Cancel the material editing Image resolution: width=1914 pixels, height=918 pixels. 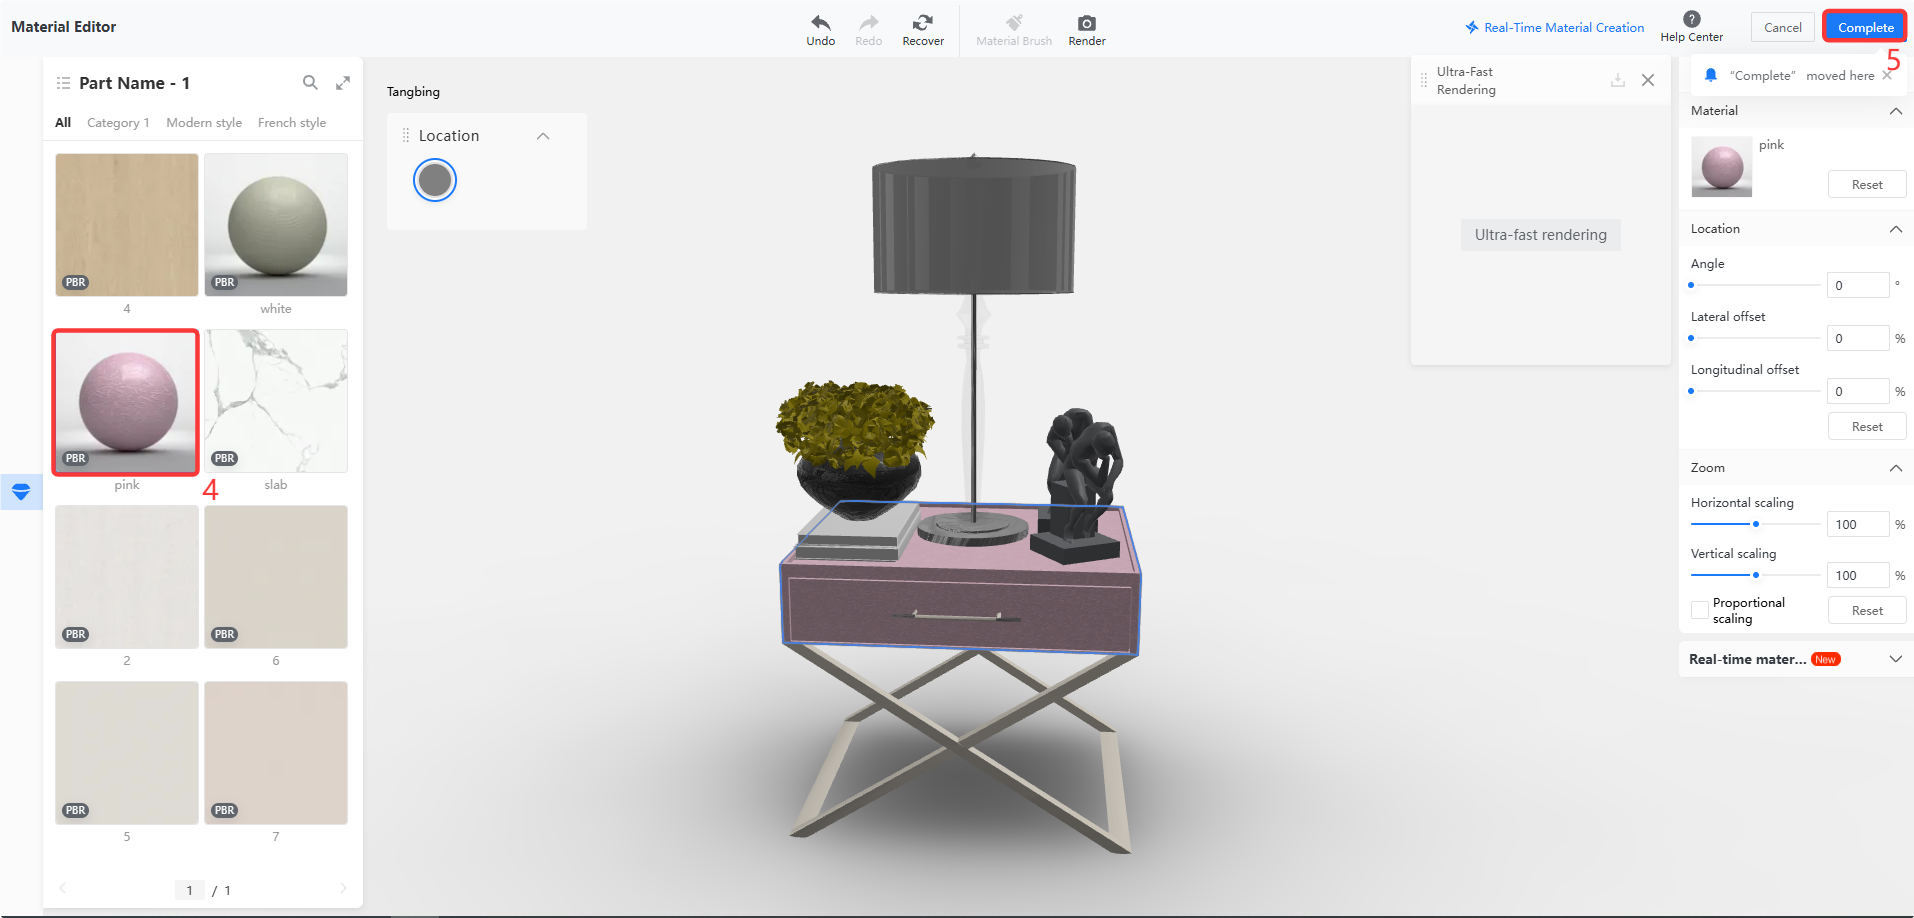tap(1782, 27)
